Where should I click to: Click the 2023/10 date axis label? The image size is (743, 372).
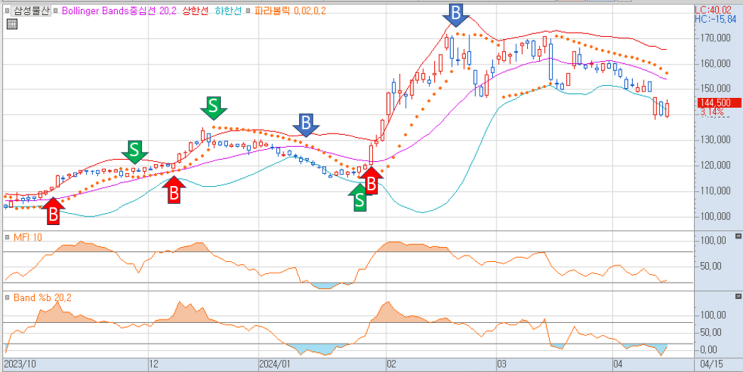(x=19, y=364)
